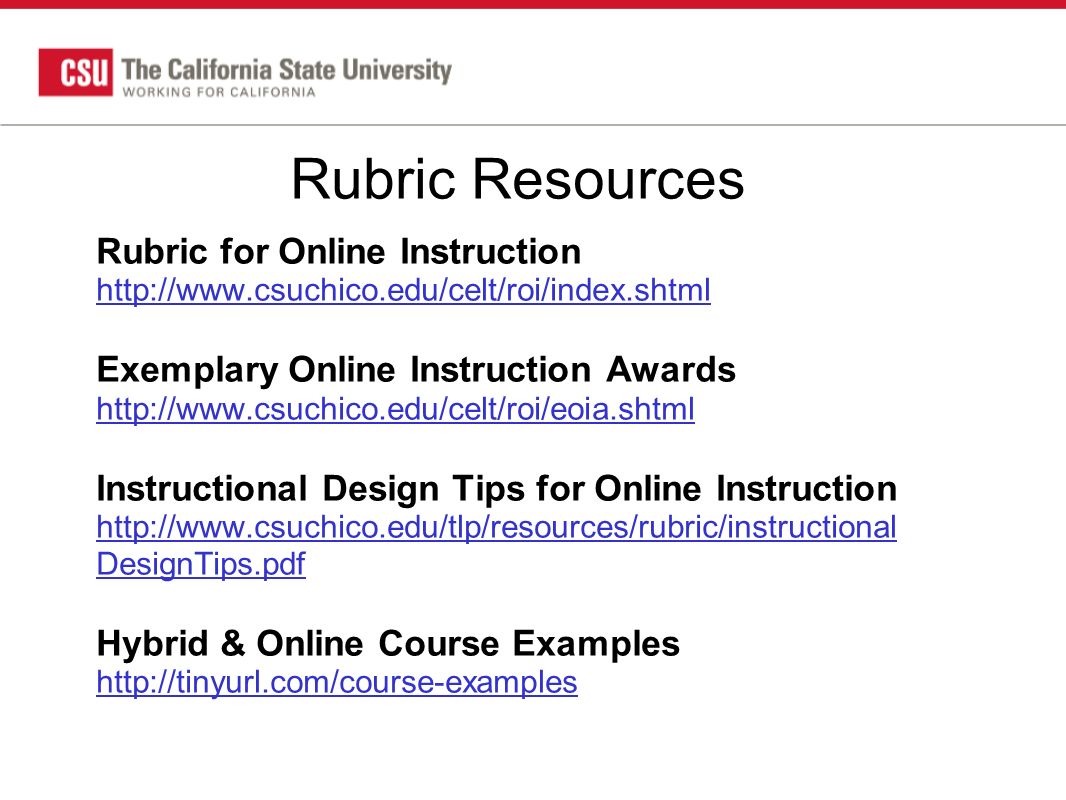Select the 'Rubric for Online Instruction' heading
Image resolution: width=1066 pixels, height=800 pixels.
coord(339,251)
